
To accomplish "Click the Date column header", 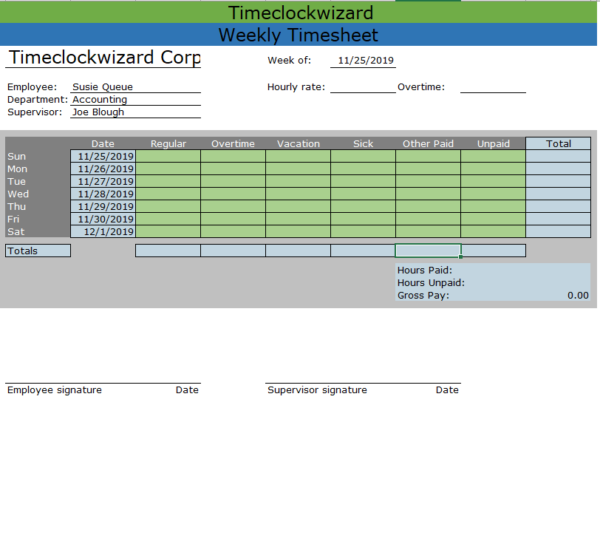I will [x=103, y=144].
